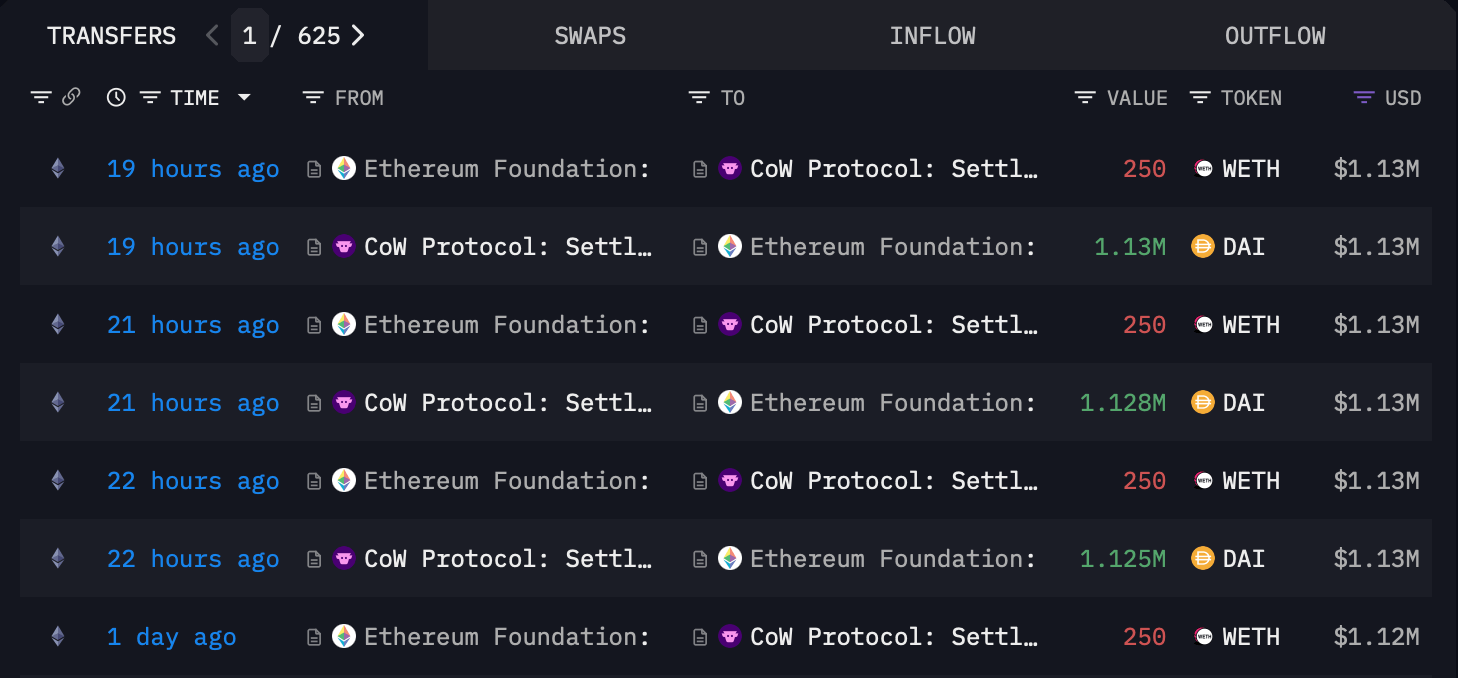This screenshot has height=678, width=1458.
Task: Click the Ethereum chain icon on the first row
Action: [x=57, y=168]
